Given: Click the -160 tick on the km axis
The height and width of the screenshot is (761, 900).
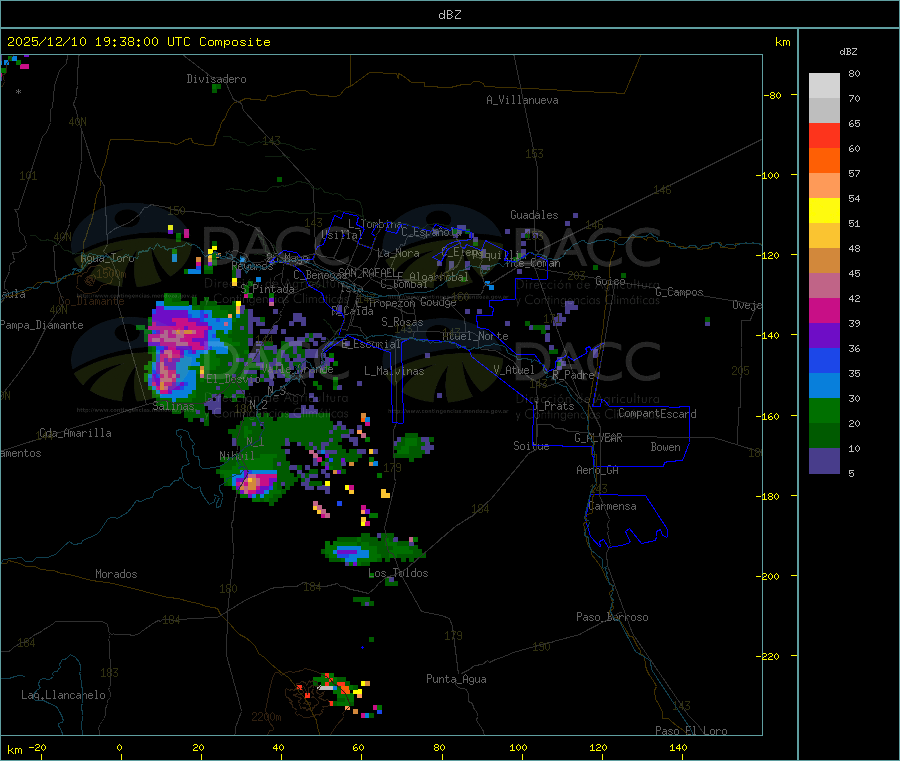Looking at the screenshot, I should [767, 416].
